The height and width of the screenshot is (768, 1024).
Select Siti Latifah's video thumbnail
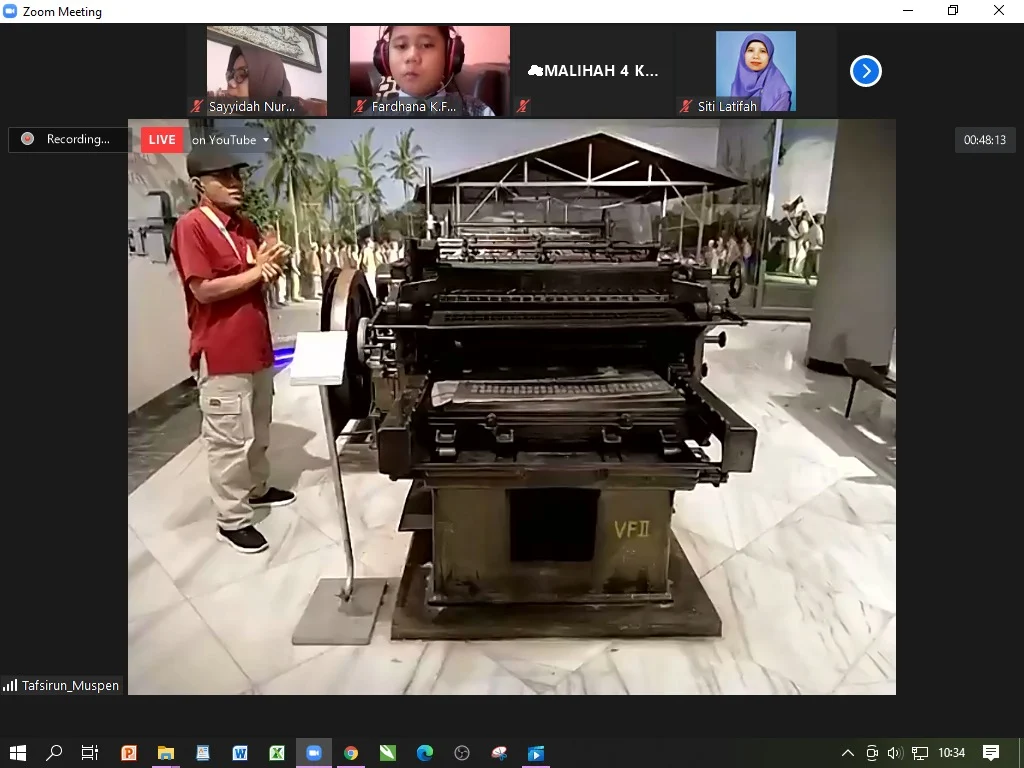[x=755, y=71]
